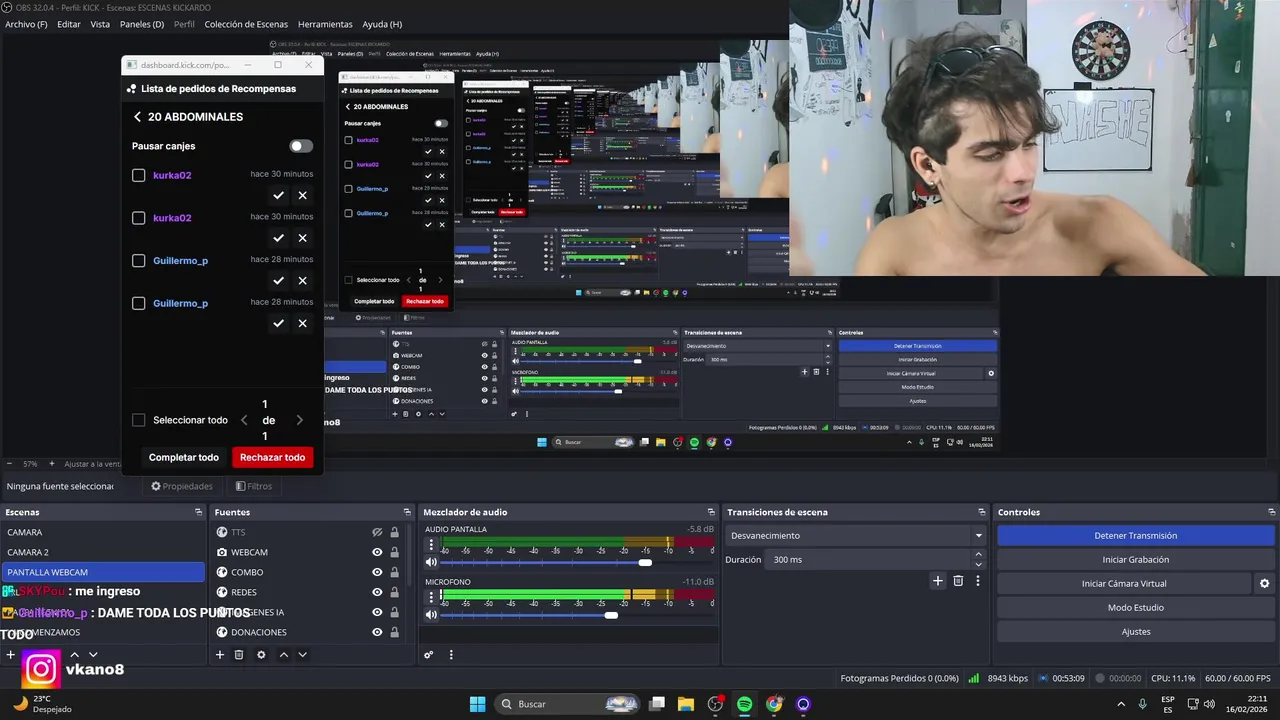The width and height of the screenshot is (1280, 720).
Task: Open the Paneles menu
Action: pos(142,24)
